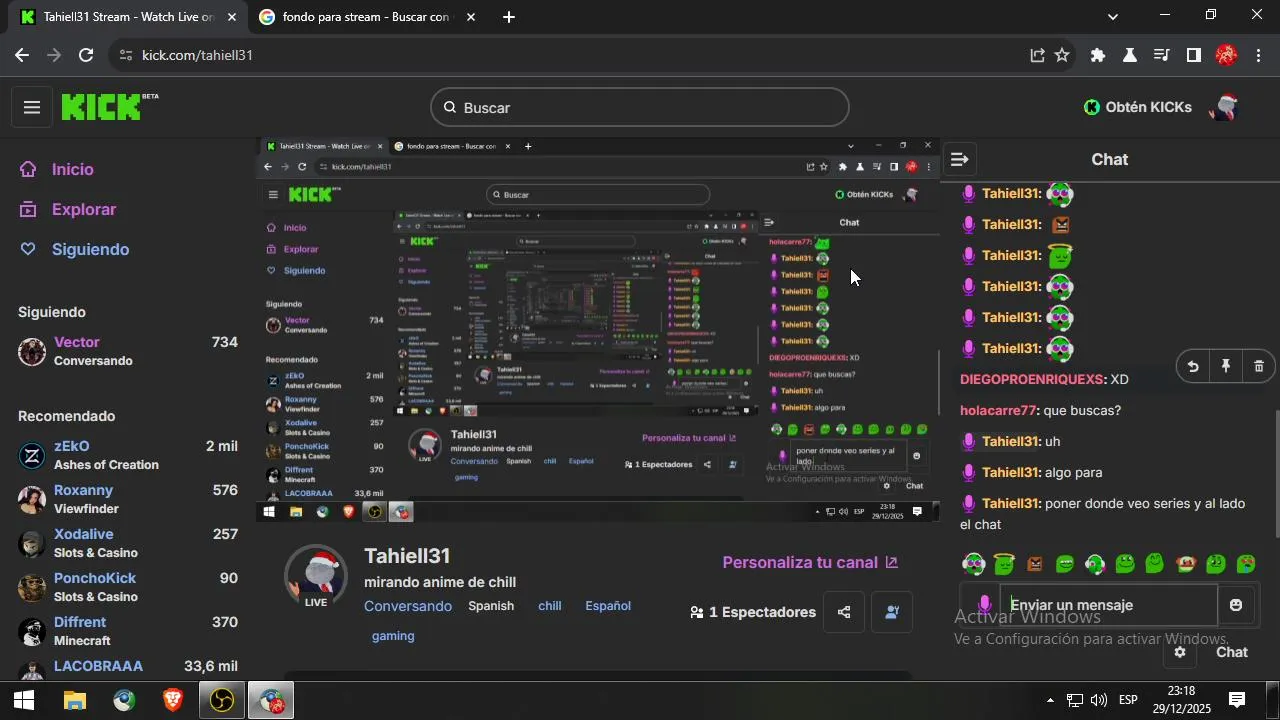Open File Explorer from taskbar

(75, 701)
